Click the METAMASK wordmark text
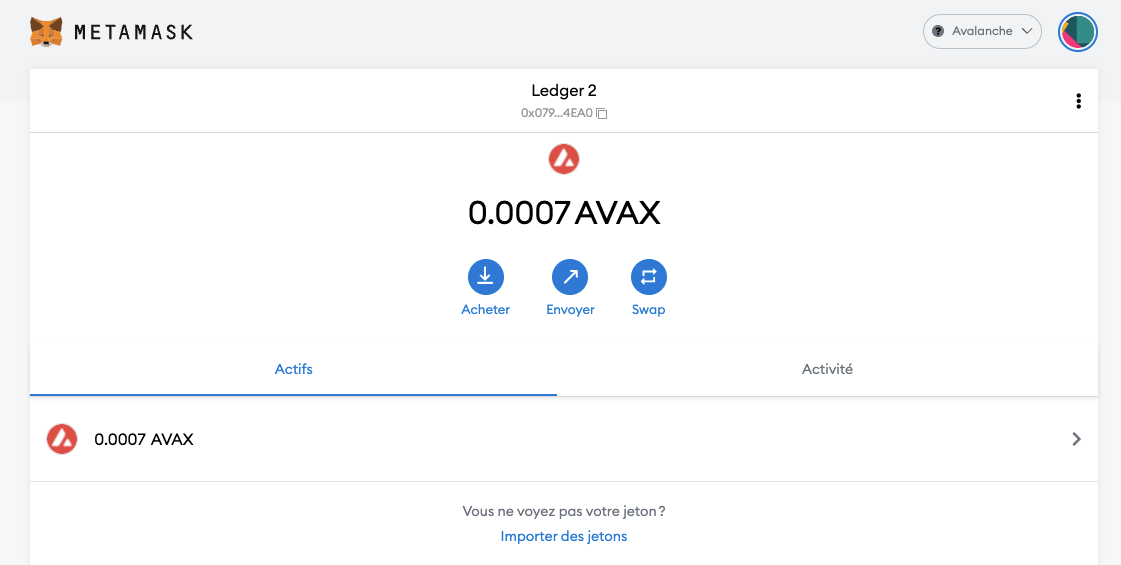The image size is (1121, 565). point(134,32)
